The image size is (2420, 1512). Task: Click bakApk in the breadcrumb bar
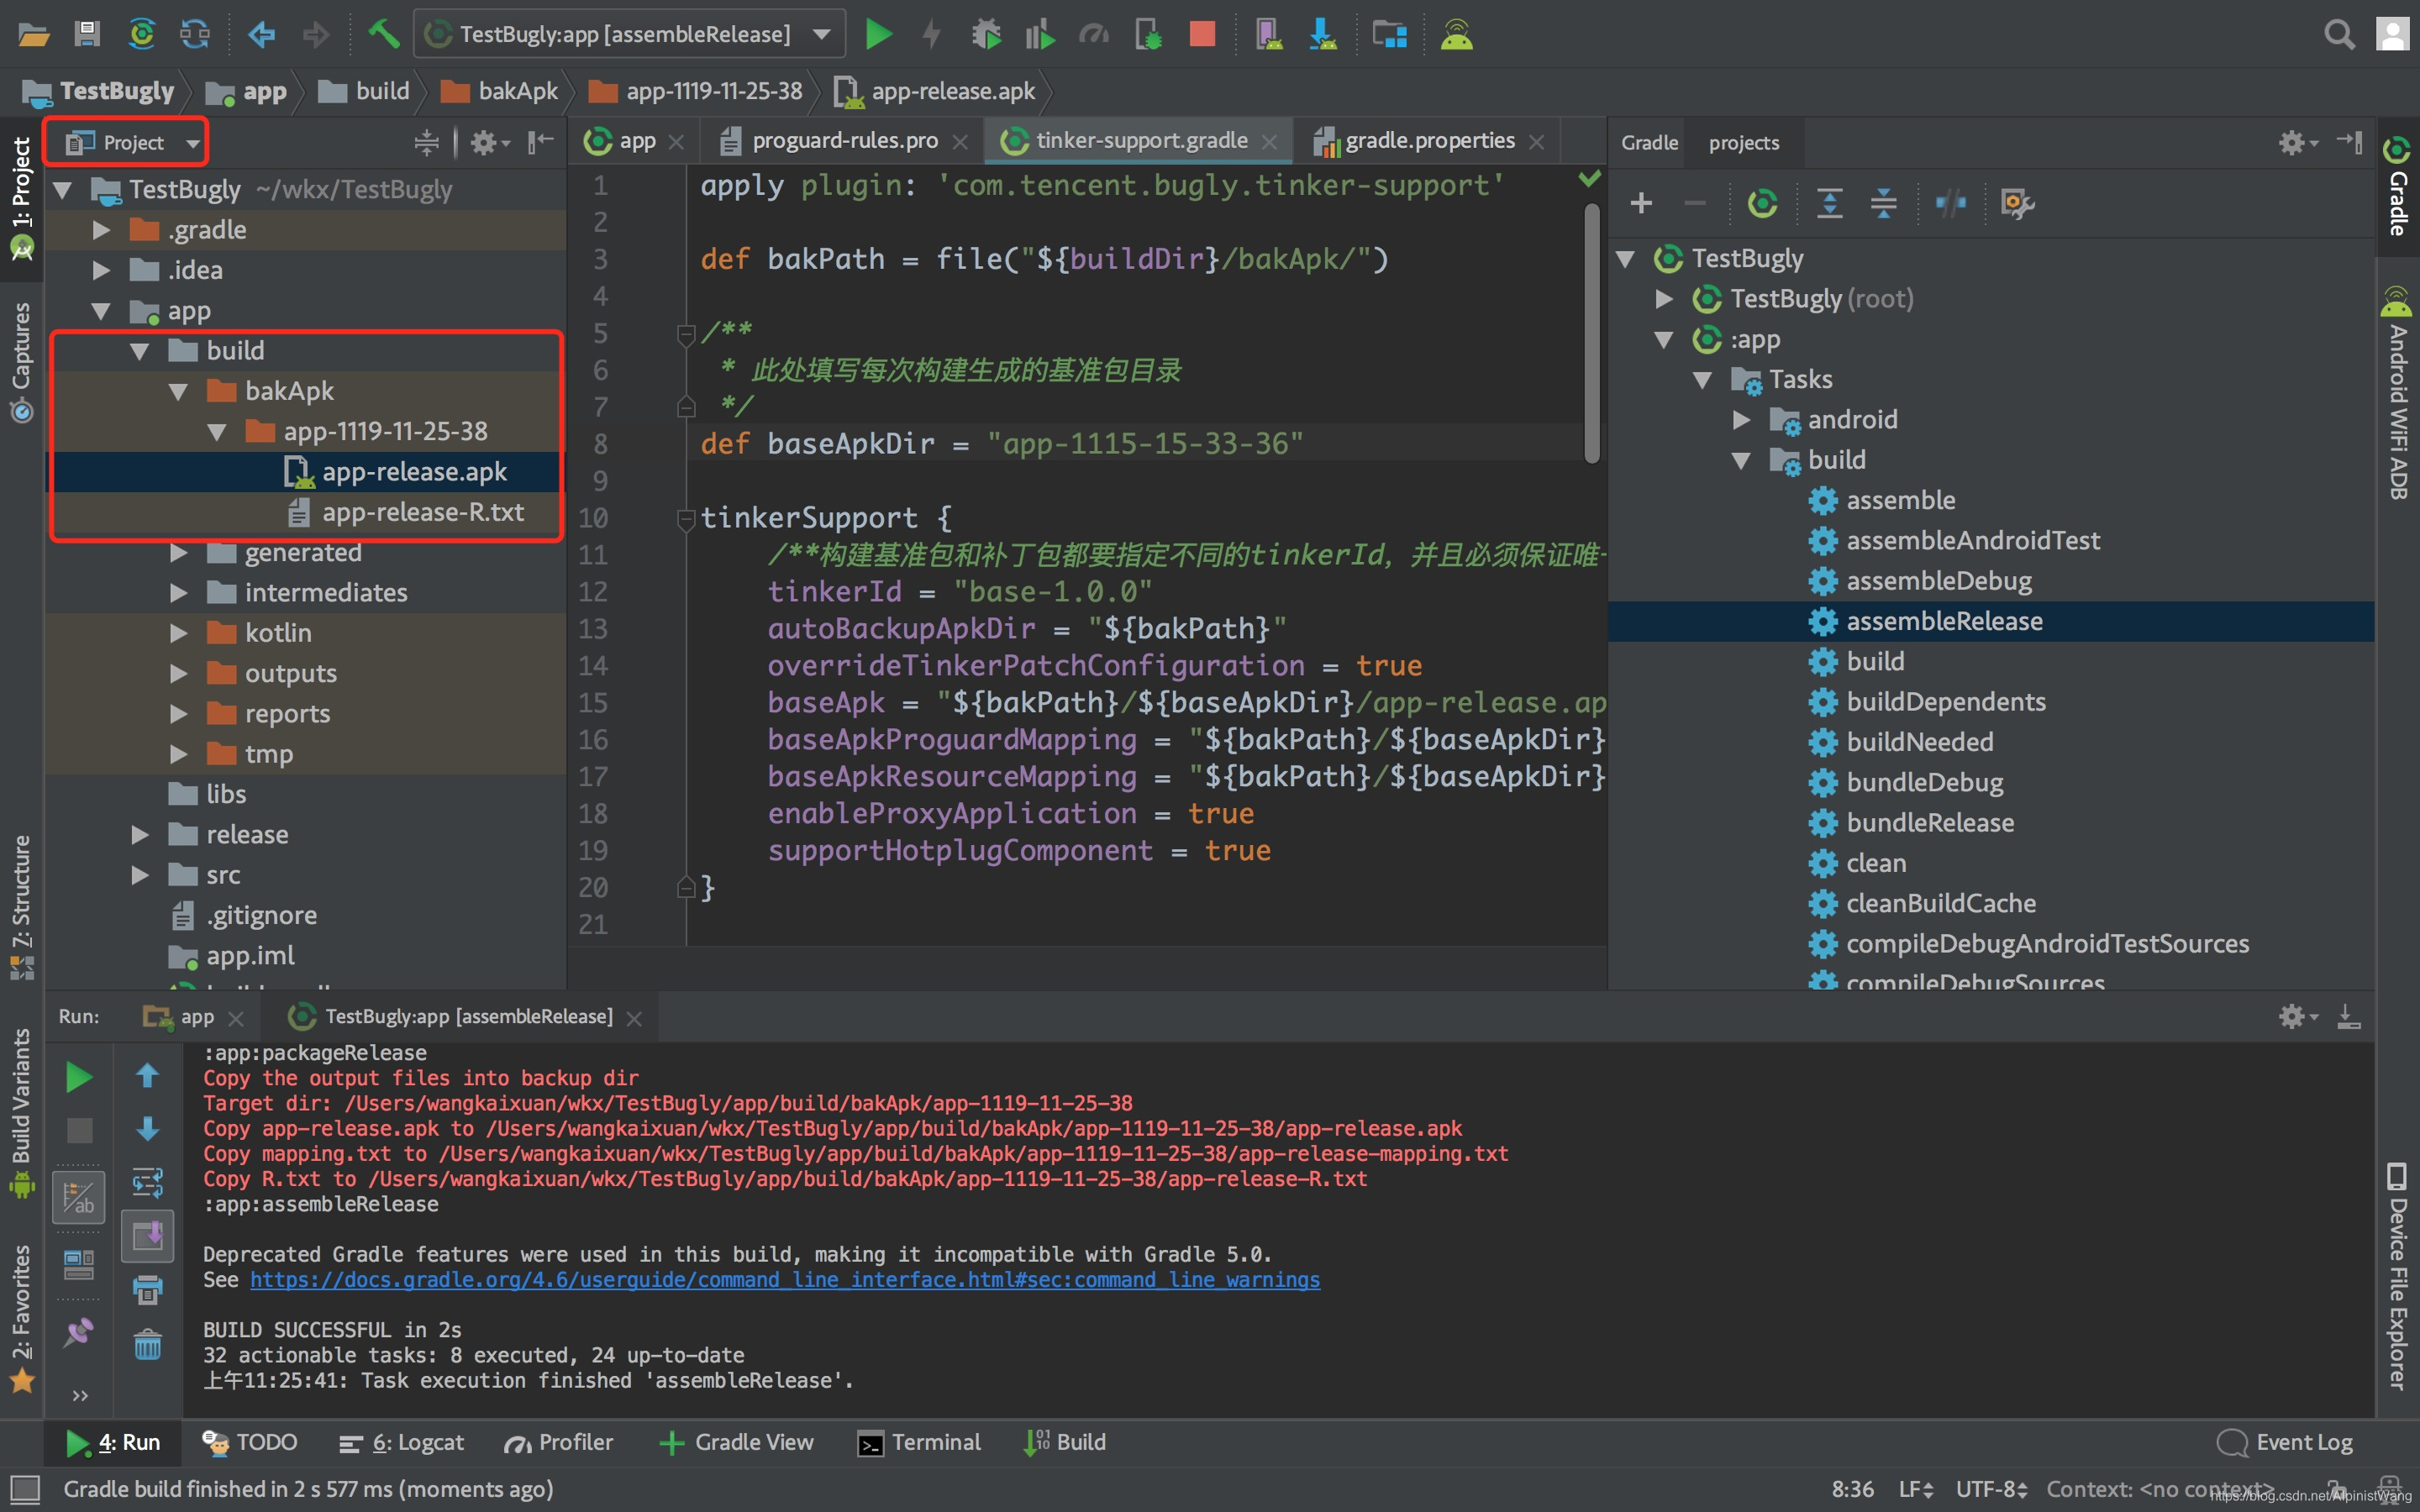point(500,91)
